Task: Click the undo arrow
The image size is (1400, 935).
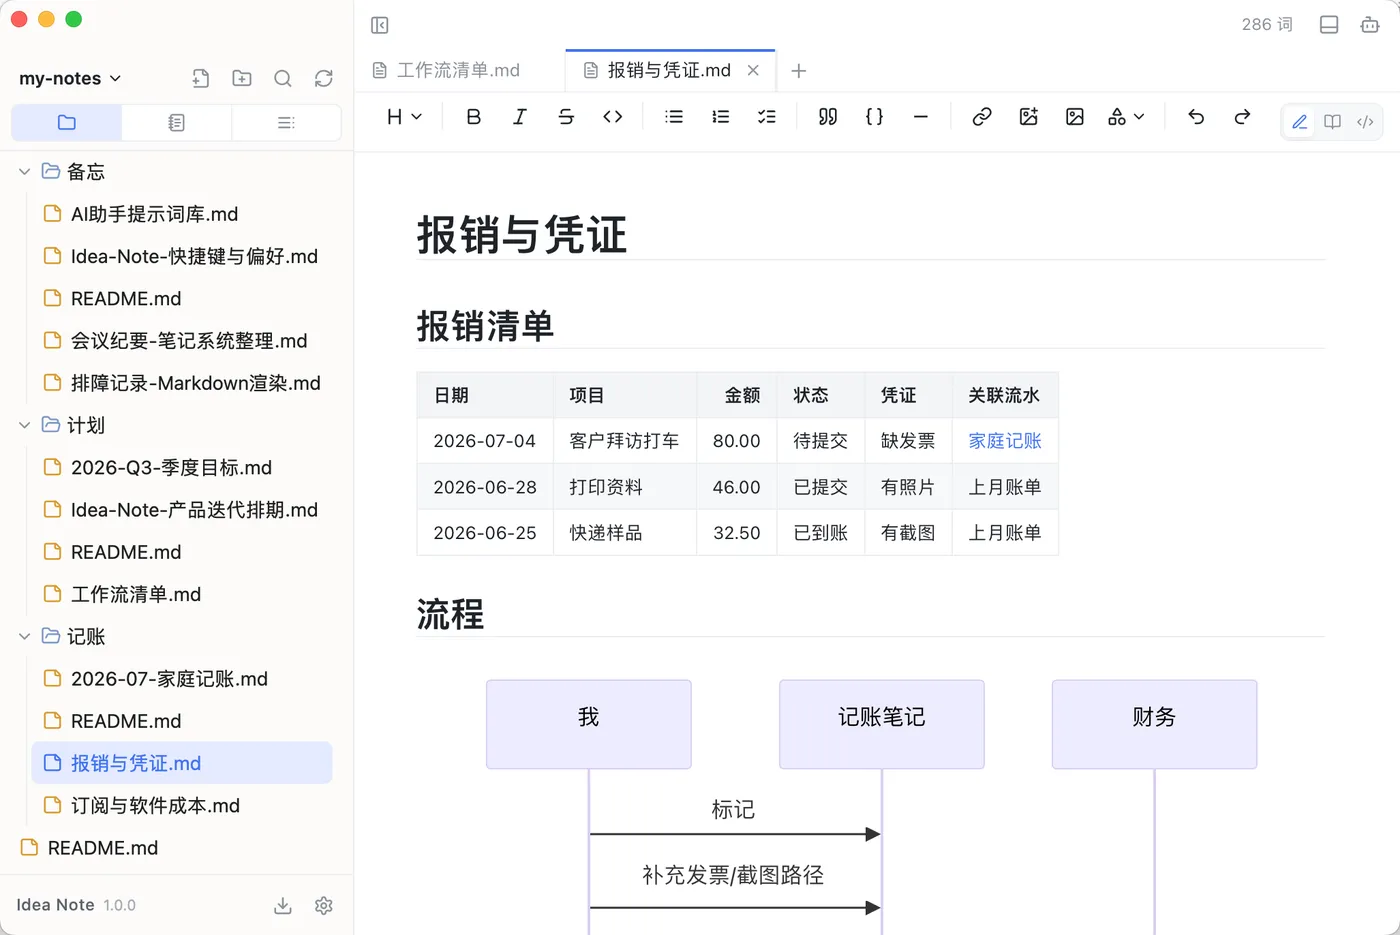Action: tap(1196, 117)
